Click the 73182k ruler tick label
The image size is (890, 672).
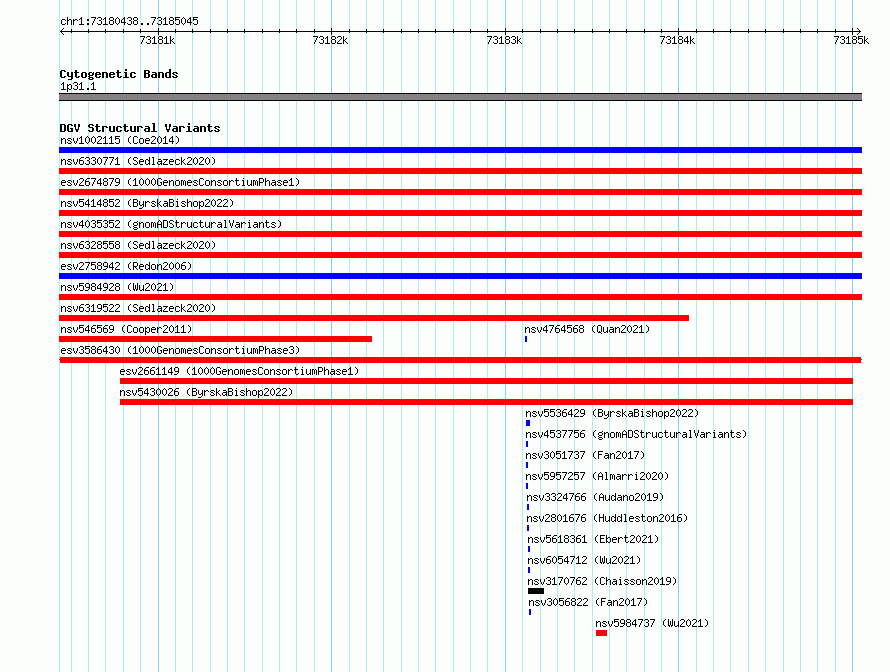click(x=330, y=40)
